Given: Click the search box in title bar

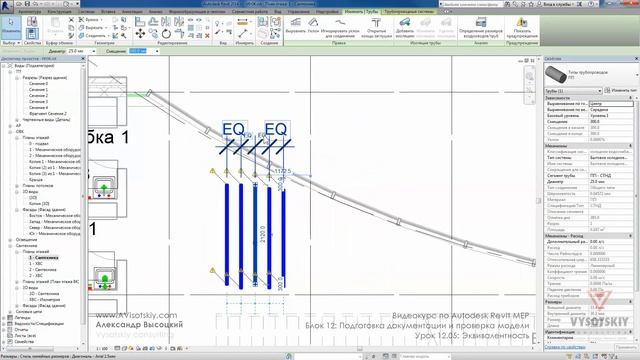Looking at the screenshot, I should pyautogui.click(x=471, y=4).
